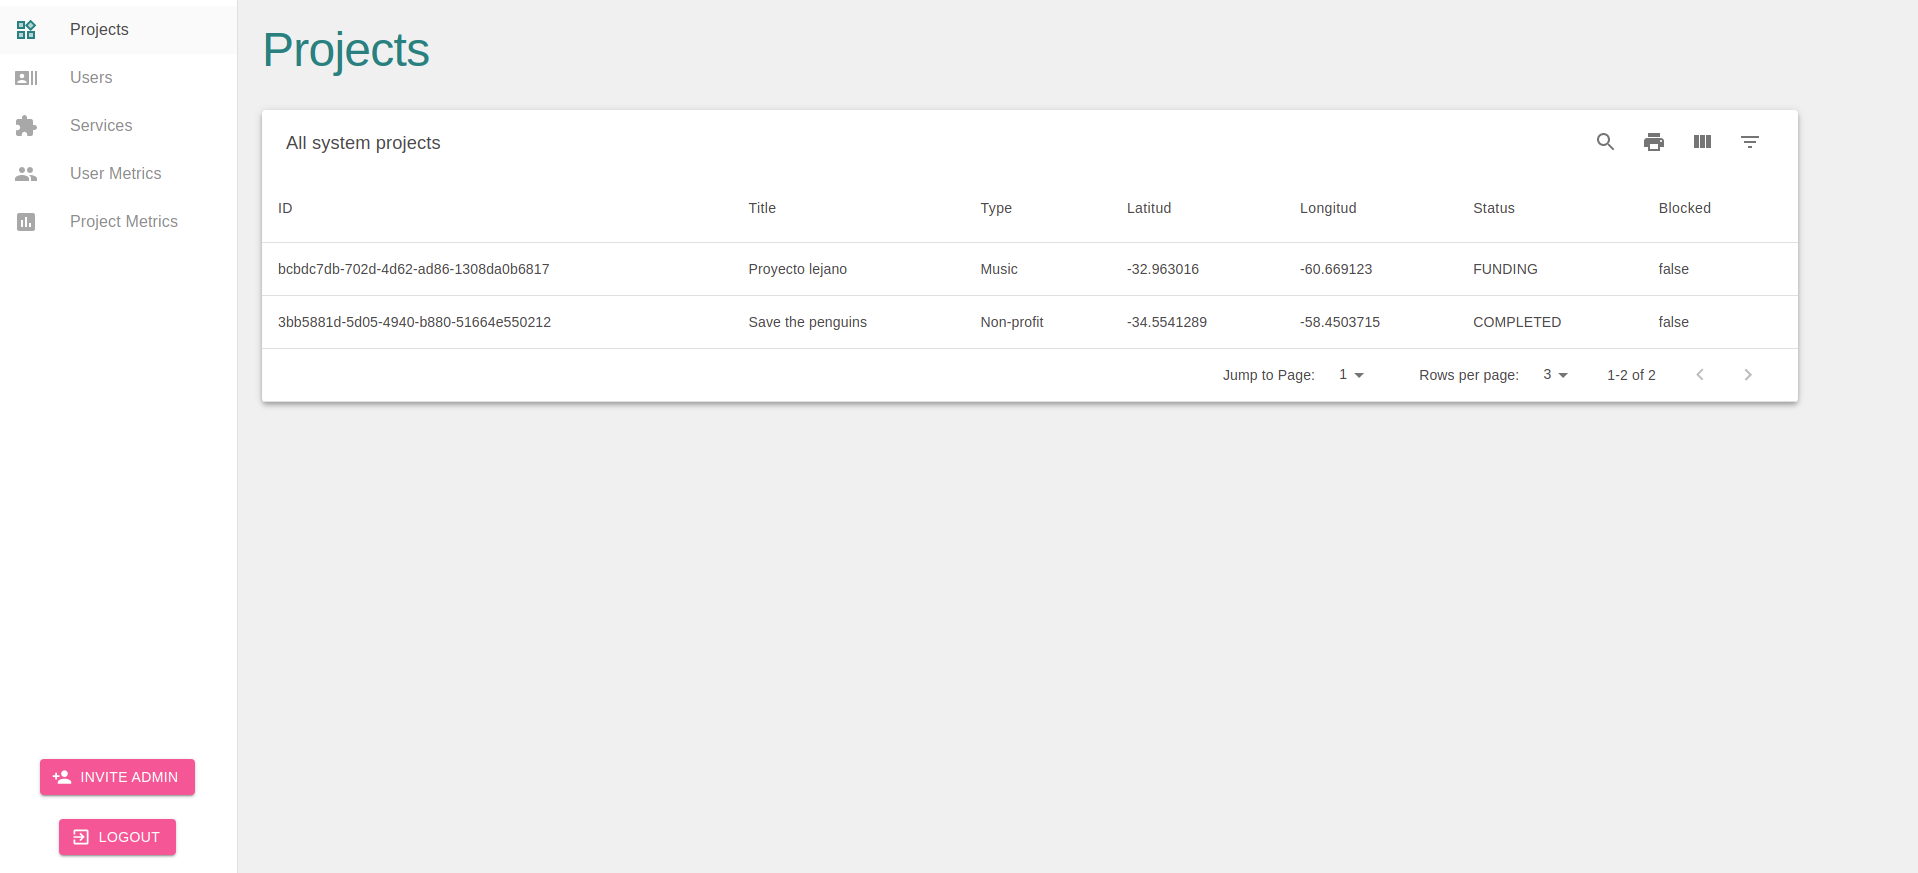Open the Project Metrics menu item

pyautogui.click(x=118, y=222)
